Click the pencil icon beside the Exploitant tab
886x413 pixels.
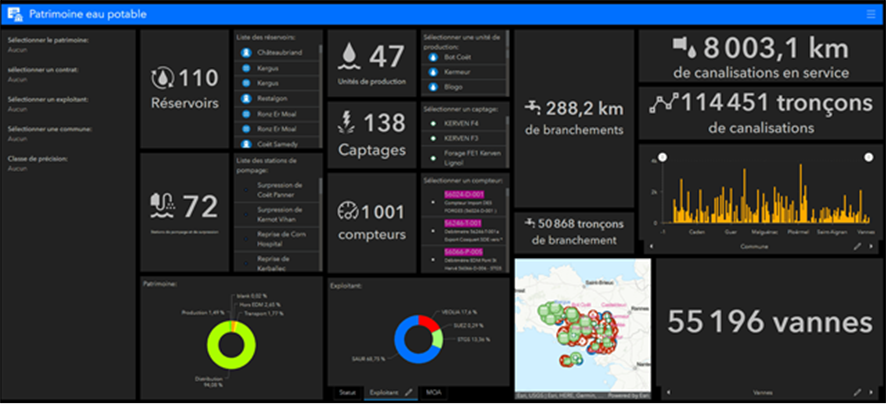click(408, 393)
